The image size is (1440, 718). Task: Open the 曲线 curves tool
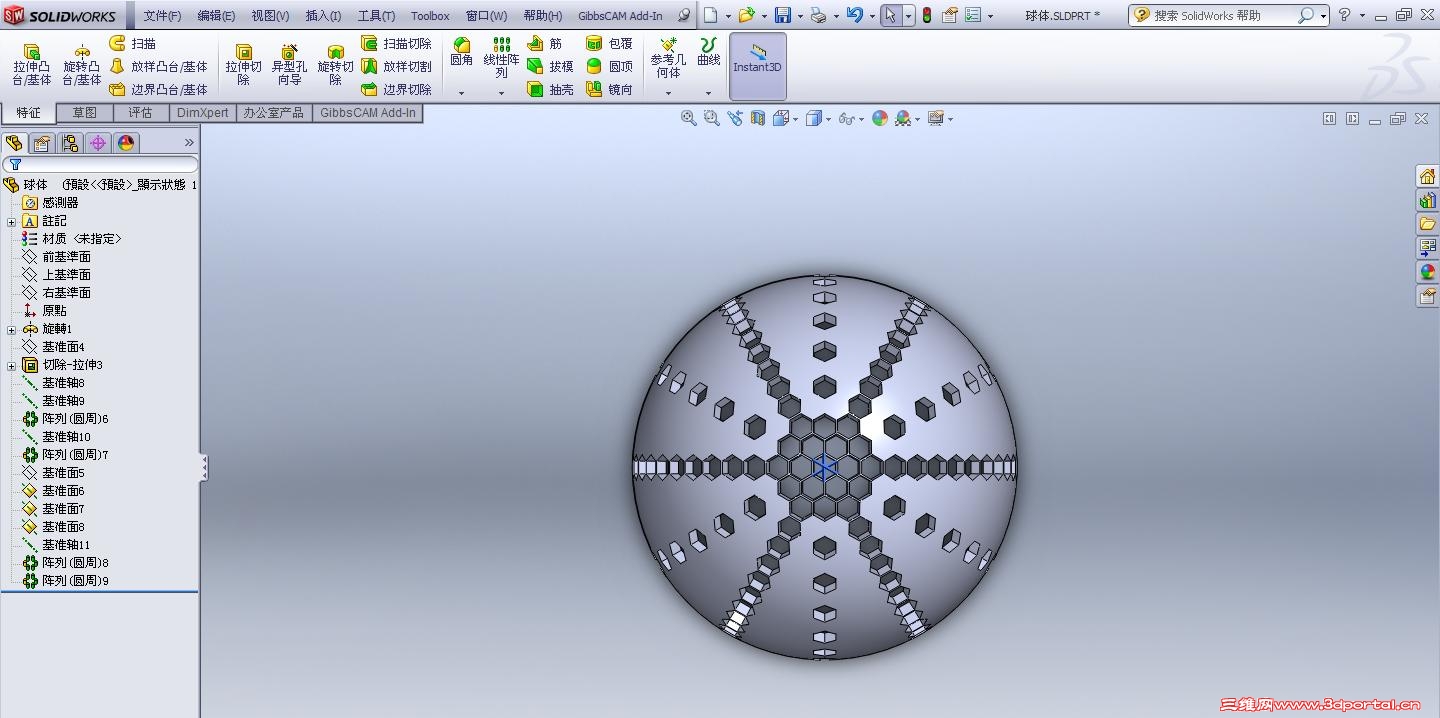coord(709,53)
